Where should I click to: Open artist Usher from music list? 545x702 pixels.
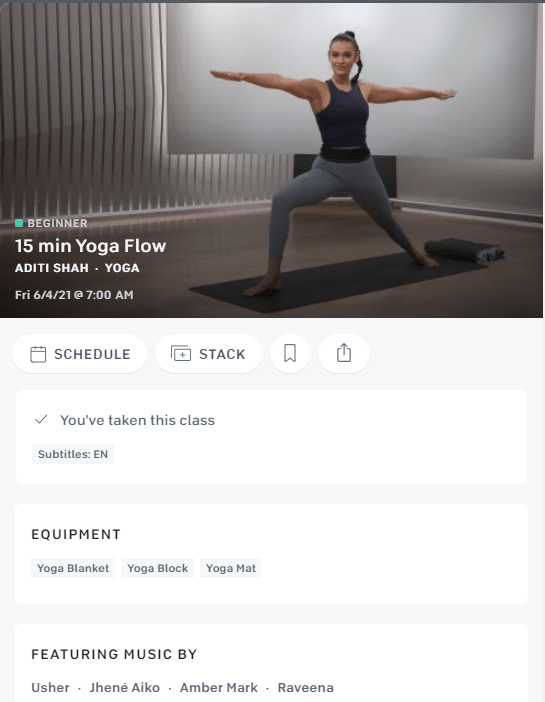[x=50, y=687]
